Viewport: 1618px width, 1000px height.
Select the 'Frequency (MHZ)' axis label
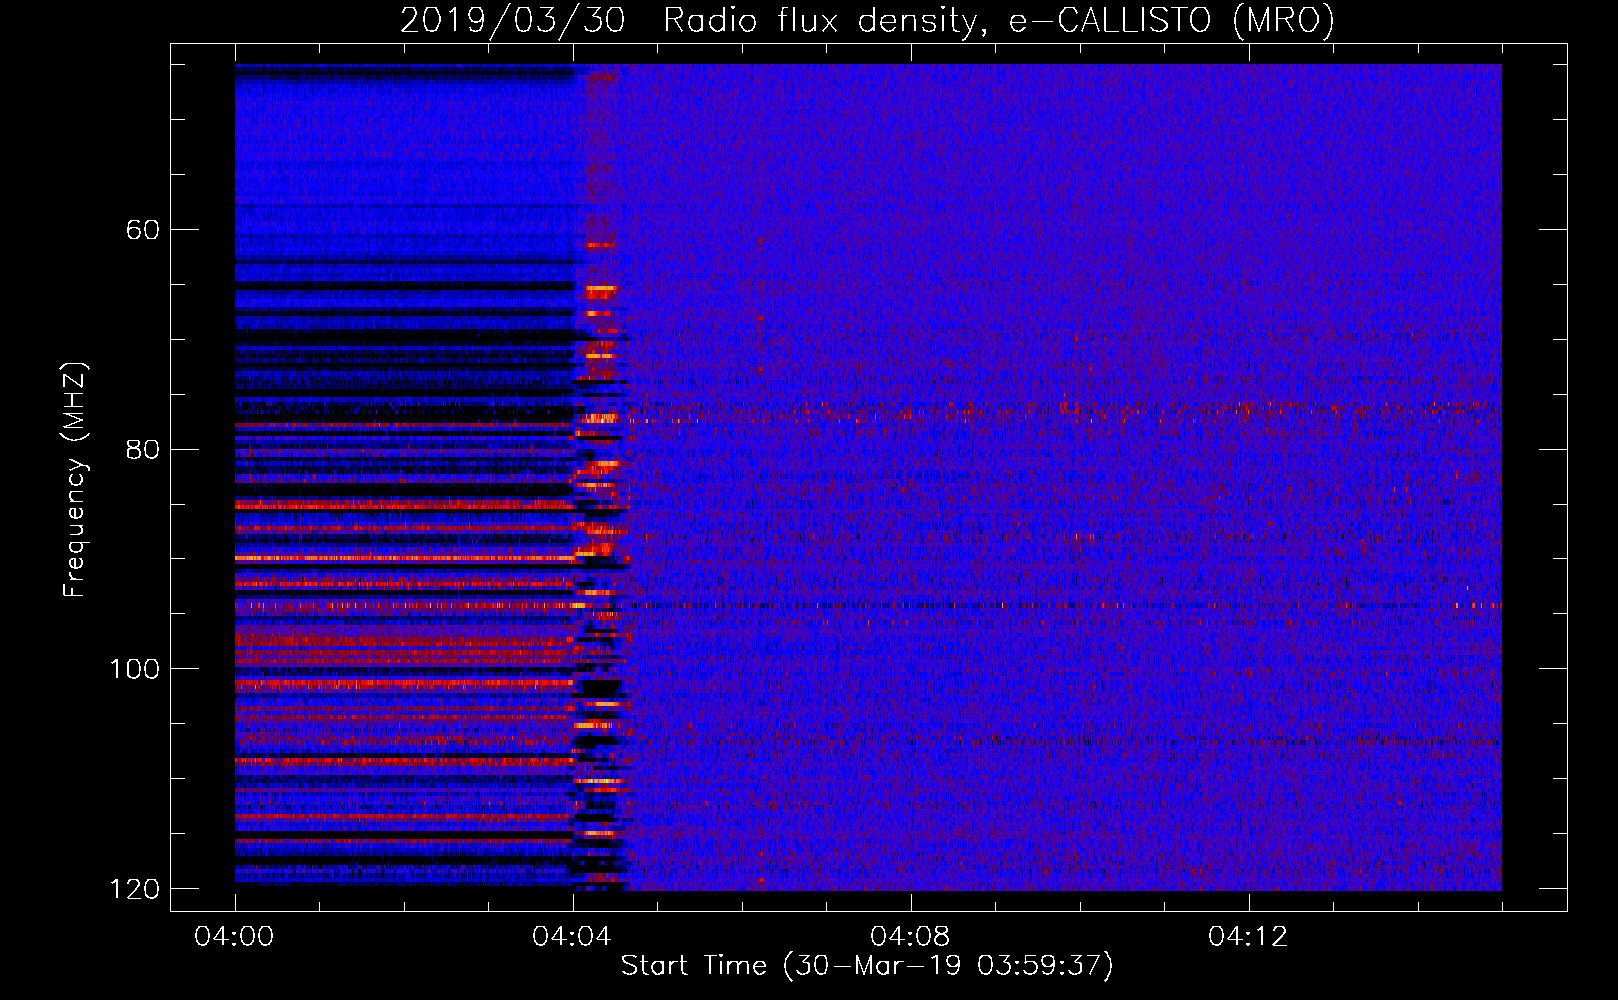click(x=75, y=479)
